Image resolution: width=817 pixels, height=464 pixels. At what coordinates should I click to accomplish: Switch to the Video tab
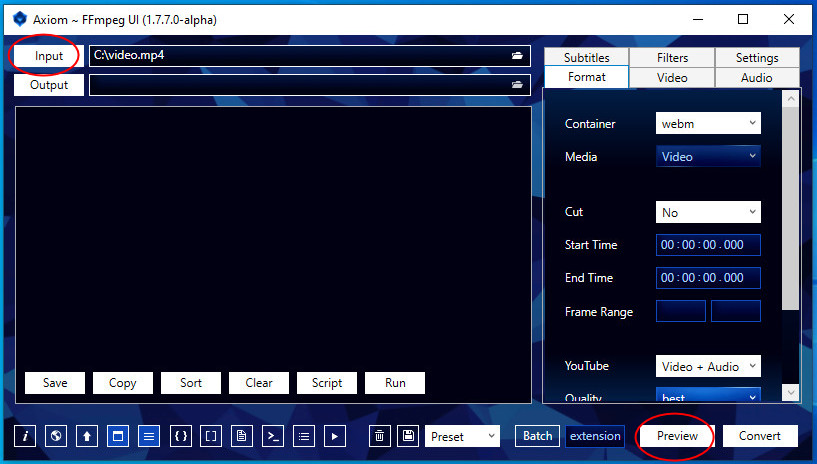coord(672,78)
